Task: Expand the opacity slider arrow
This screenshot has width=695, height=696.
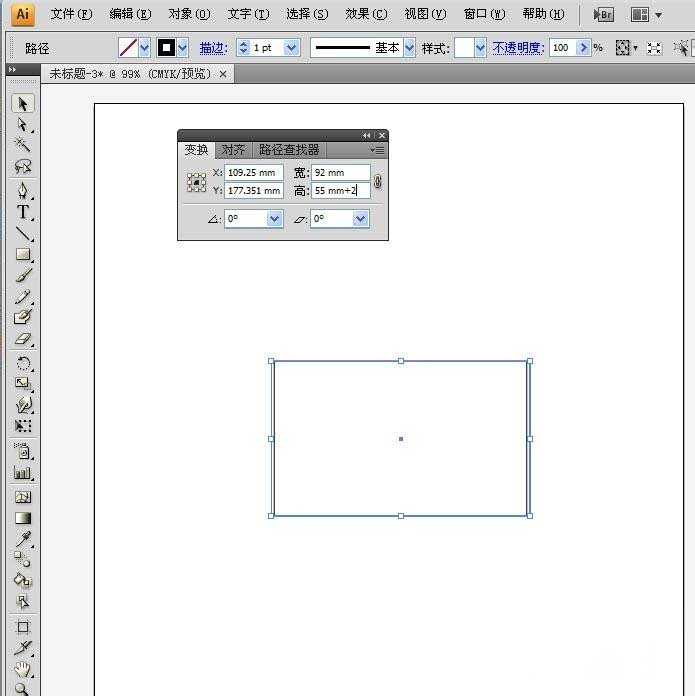Action: tap(583, 47)
